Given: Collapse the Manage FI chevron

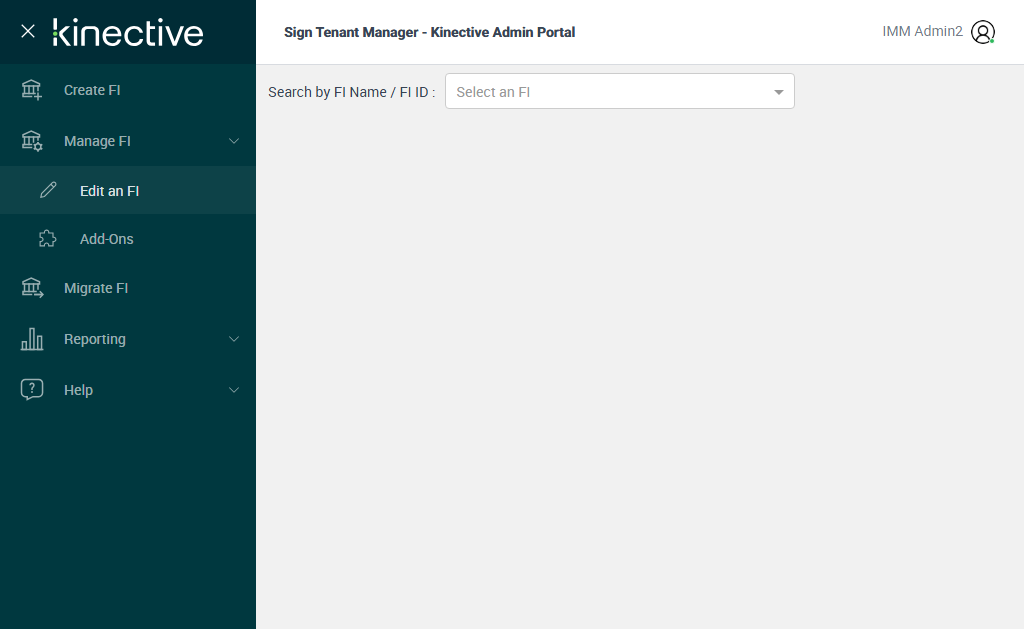Looking at the screenshot, I should coord(234,141).
